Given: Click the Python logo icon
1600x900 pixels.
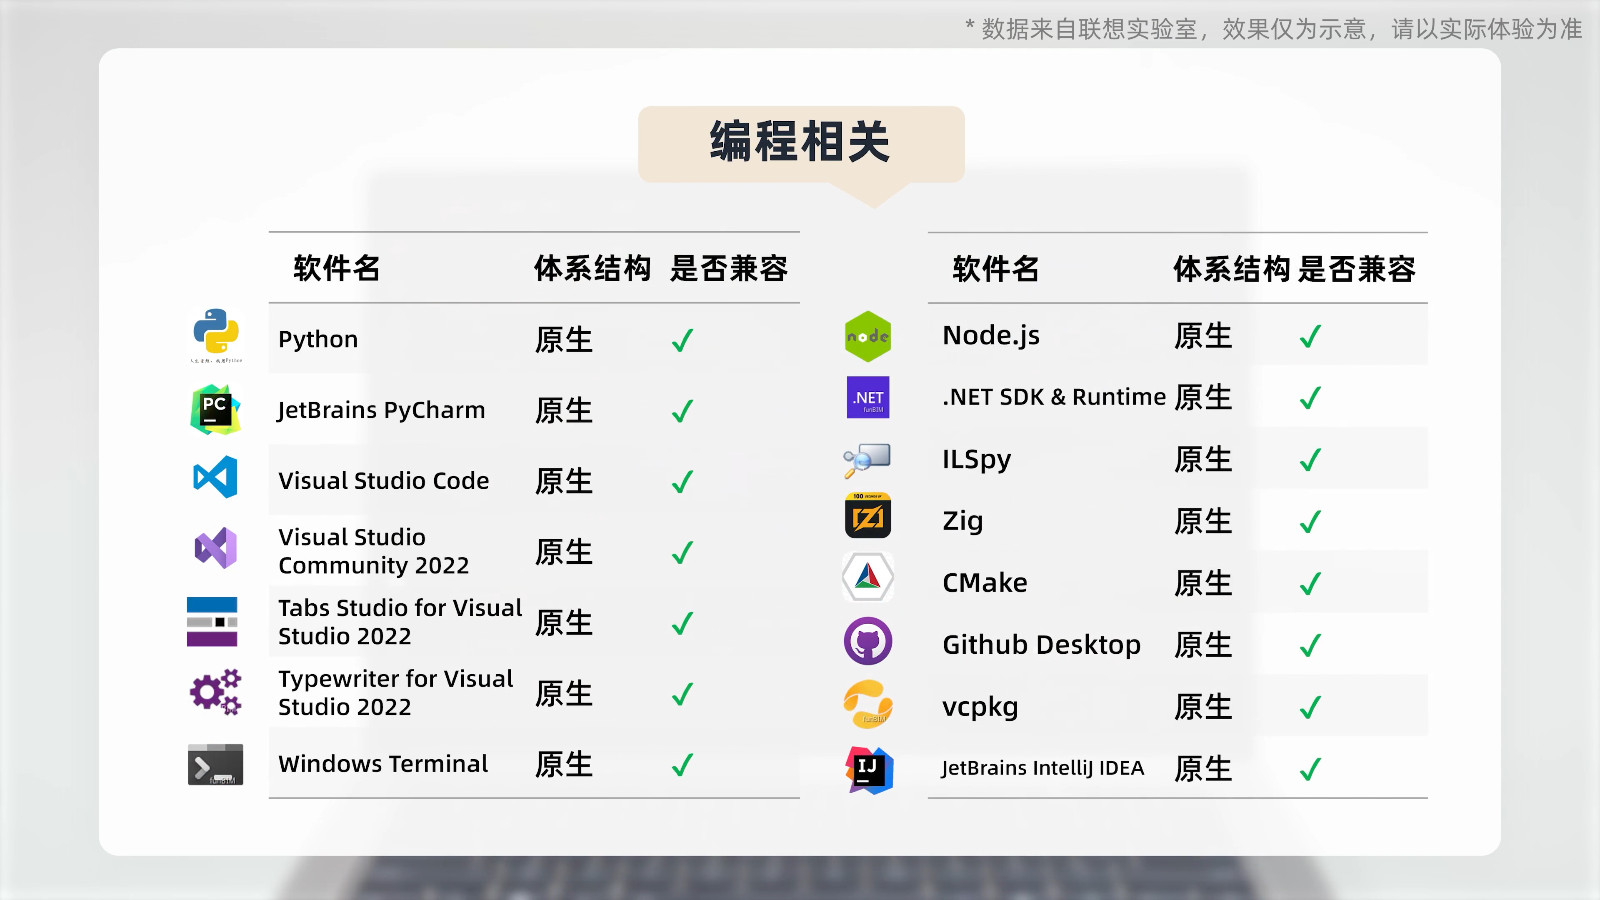Looking at the screenshot, I should pos(216,333).
